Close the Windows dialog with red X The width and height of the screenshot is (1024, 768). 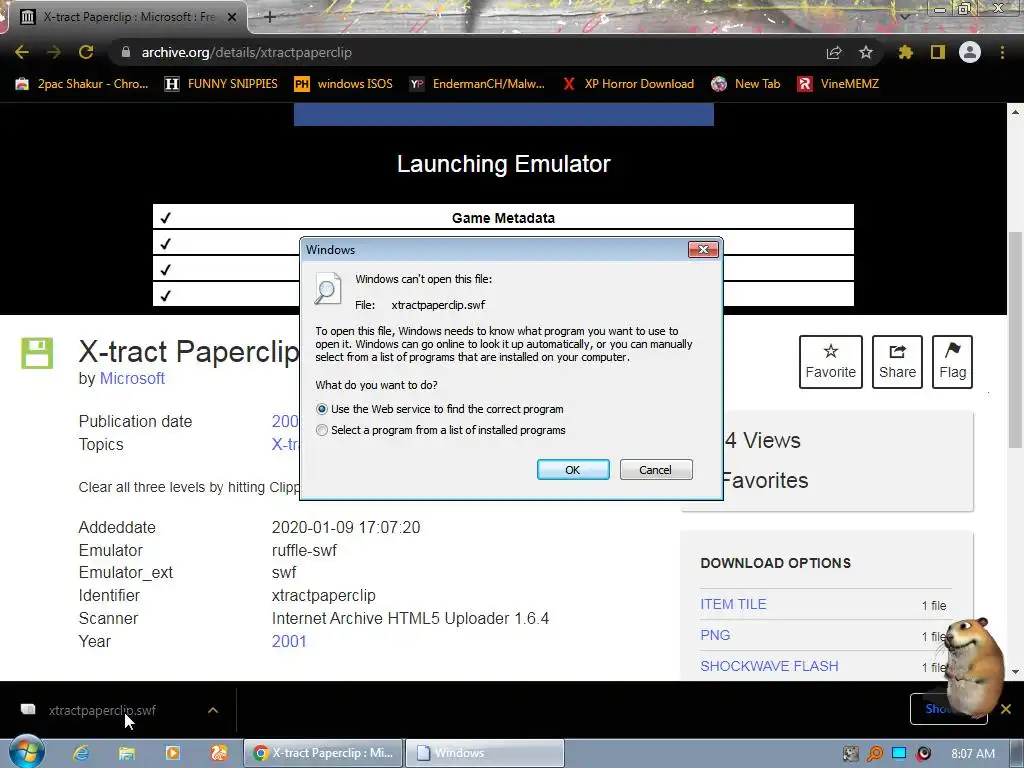pyautogui.click(x=703, y=249)
